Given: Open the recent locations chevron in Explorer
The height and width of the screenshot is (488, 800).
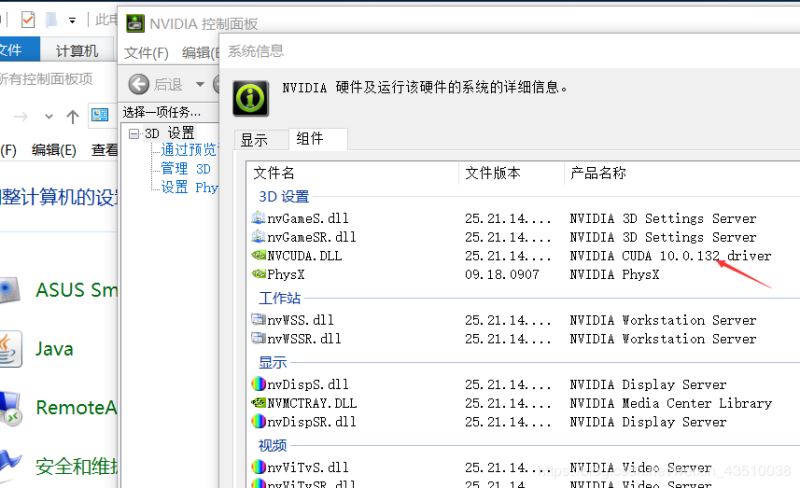Looking at the screenshot, I should click(x=48, y=117).
